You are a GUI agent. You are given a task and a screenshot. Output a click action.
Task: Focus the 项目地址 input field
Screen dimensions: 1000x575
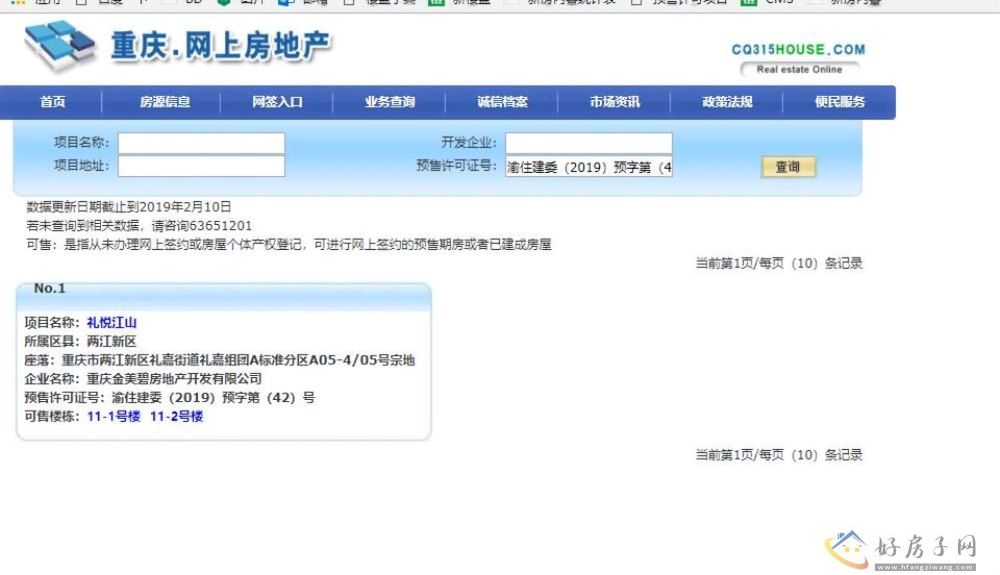pyautogui.click(x=202, y=166)
